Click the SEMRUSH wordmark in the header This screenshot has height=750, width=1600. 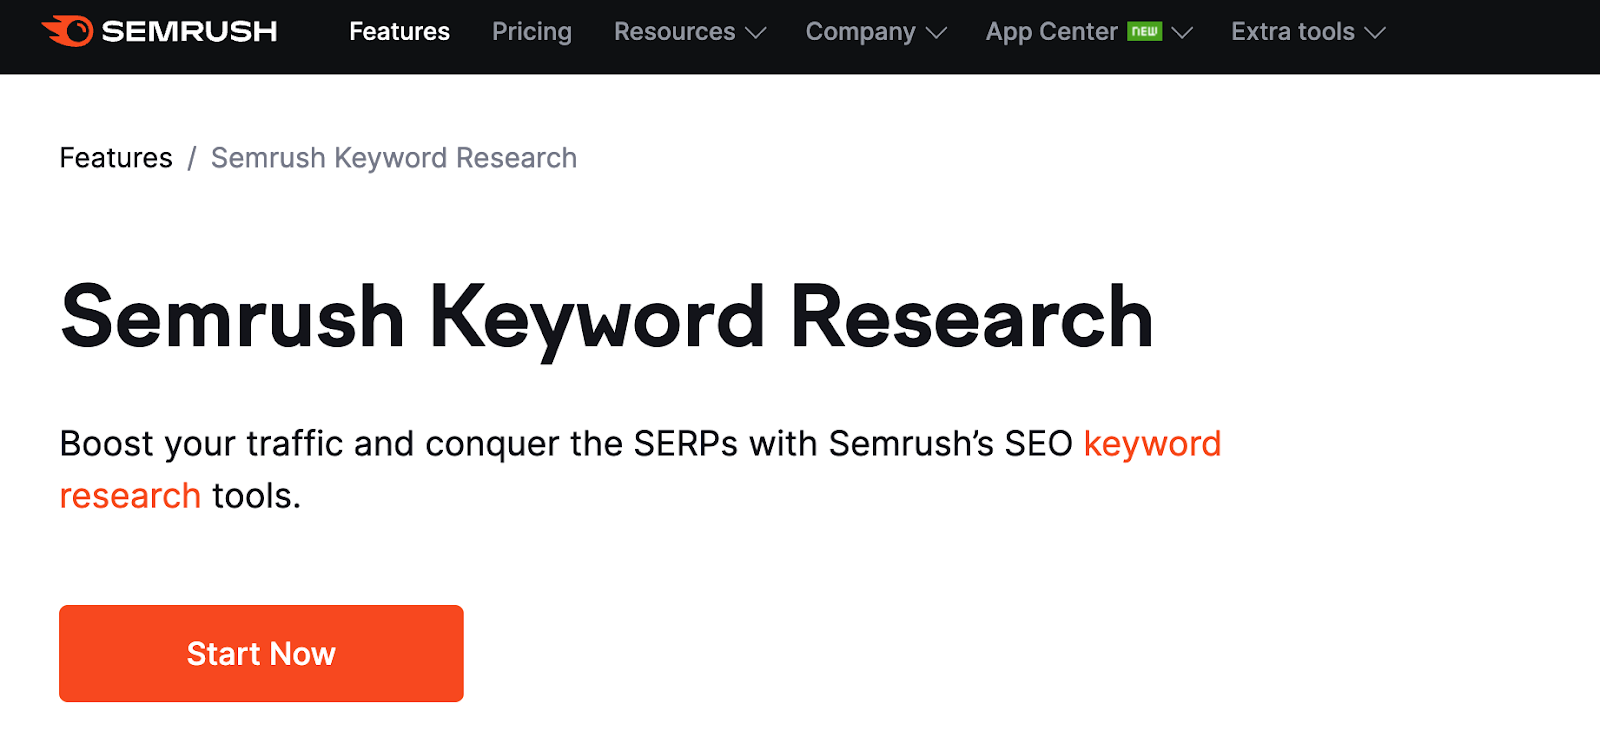pyautogui.click(x=189, y=32)
